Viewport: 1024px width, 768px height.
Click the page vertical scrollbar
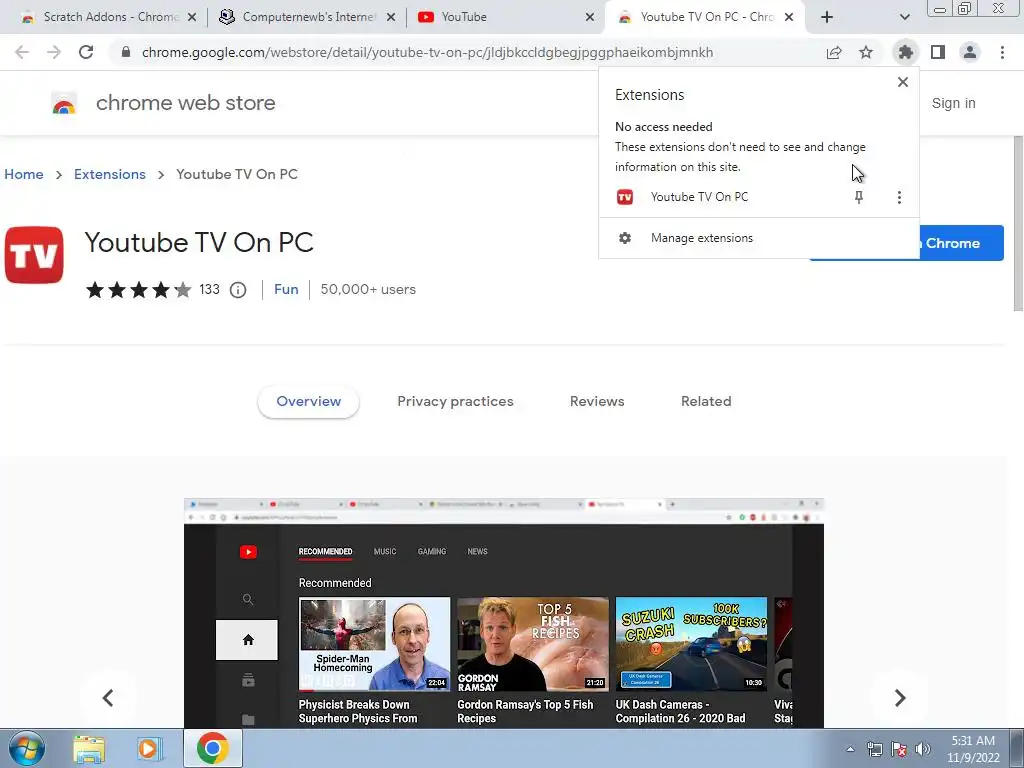coord(1018,223)
